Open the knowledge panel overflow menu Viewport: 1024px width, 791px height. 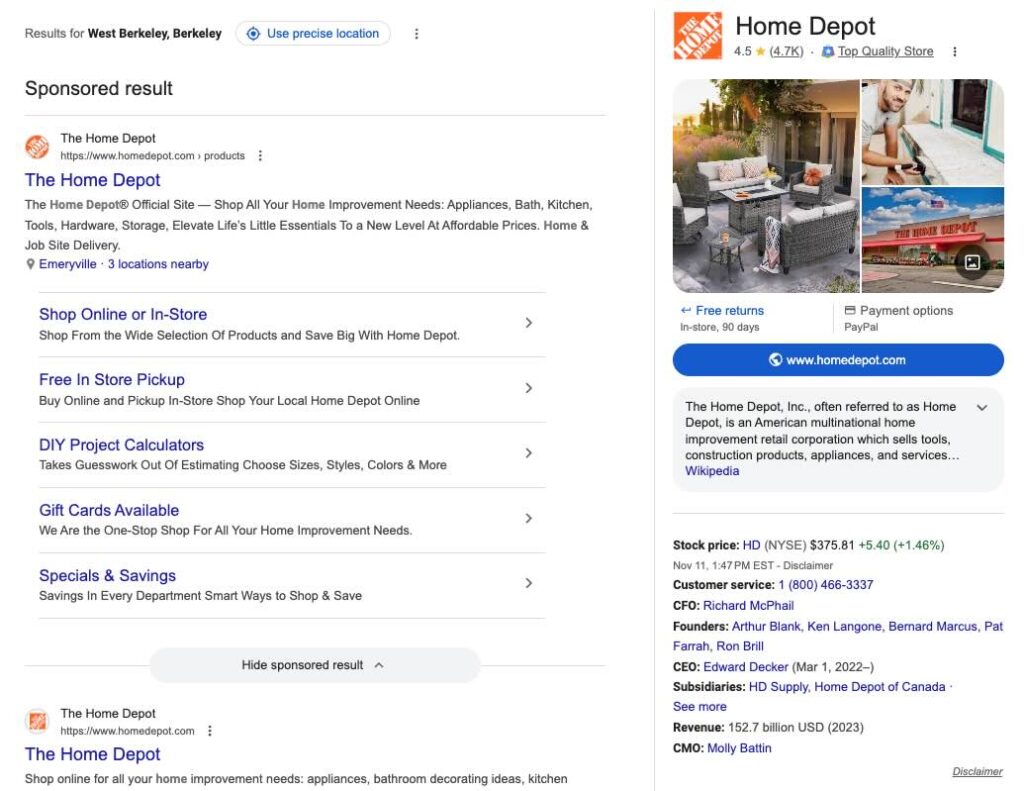(x=956, y=51)
